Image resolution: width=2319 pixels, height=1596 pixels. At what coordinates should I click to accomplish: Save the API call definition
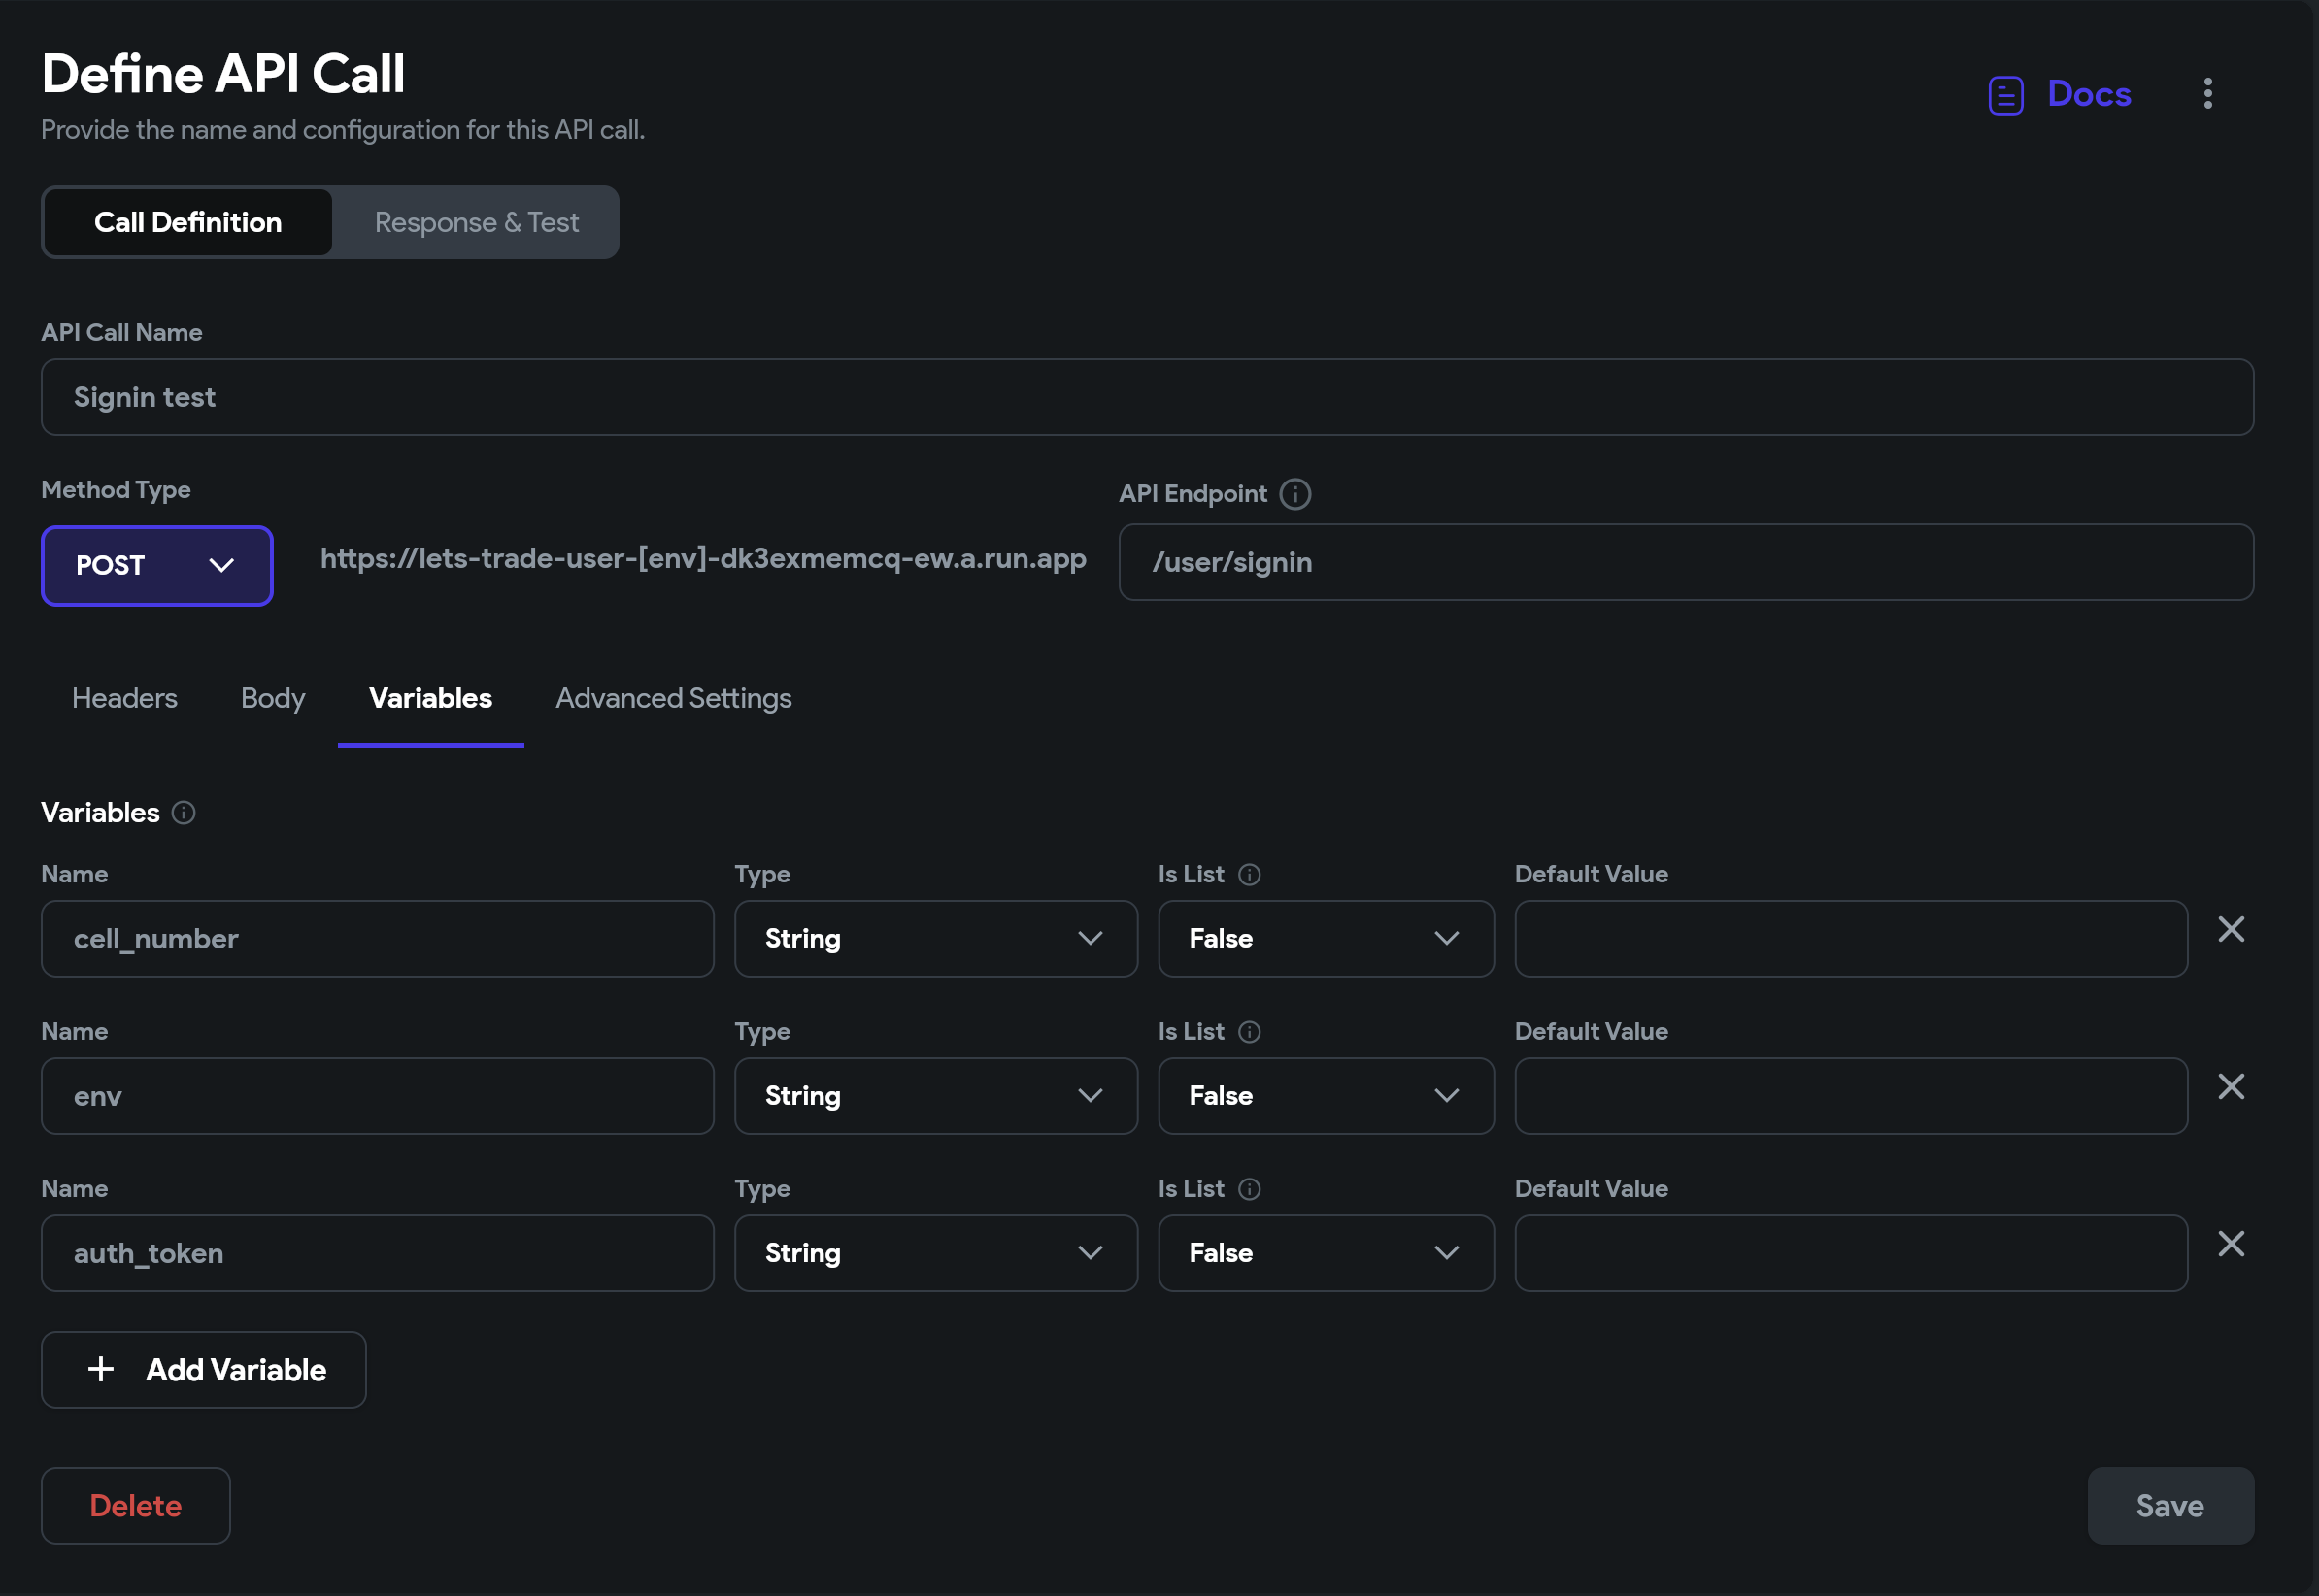[2169, 1505]
